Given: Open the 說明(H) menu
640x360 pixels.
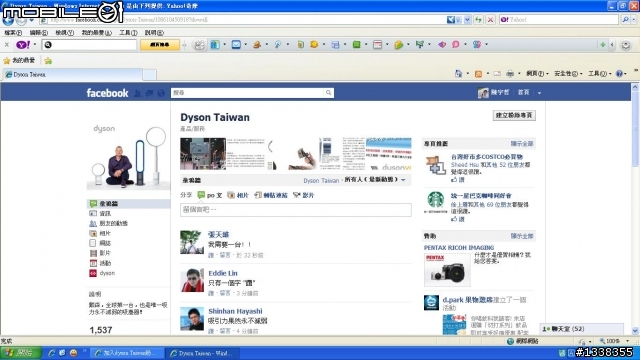Looking at the screenshot, I should 154,33.
